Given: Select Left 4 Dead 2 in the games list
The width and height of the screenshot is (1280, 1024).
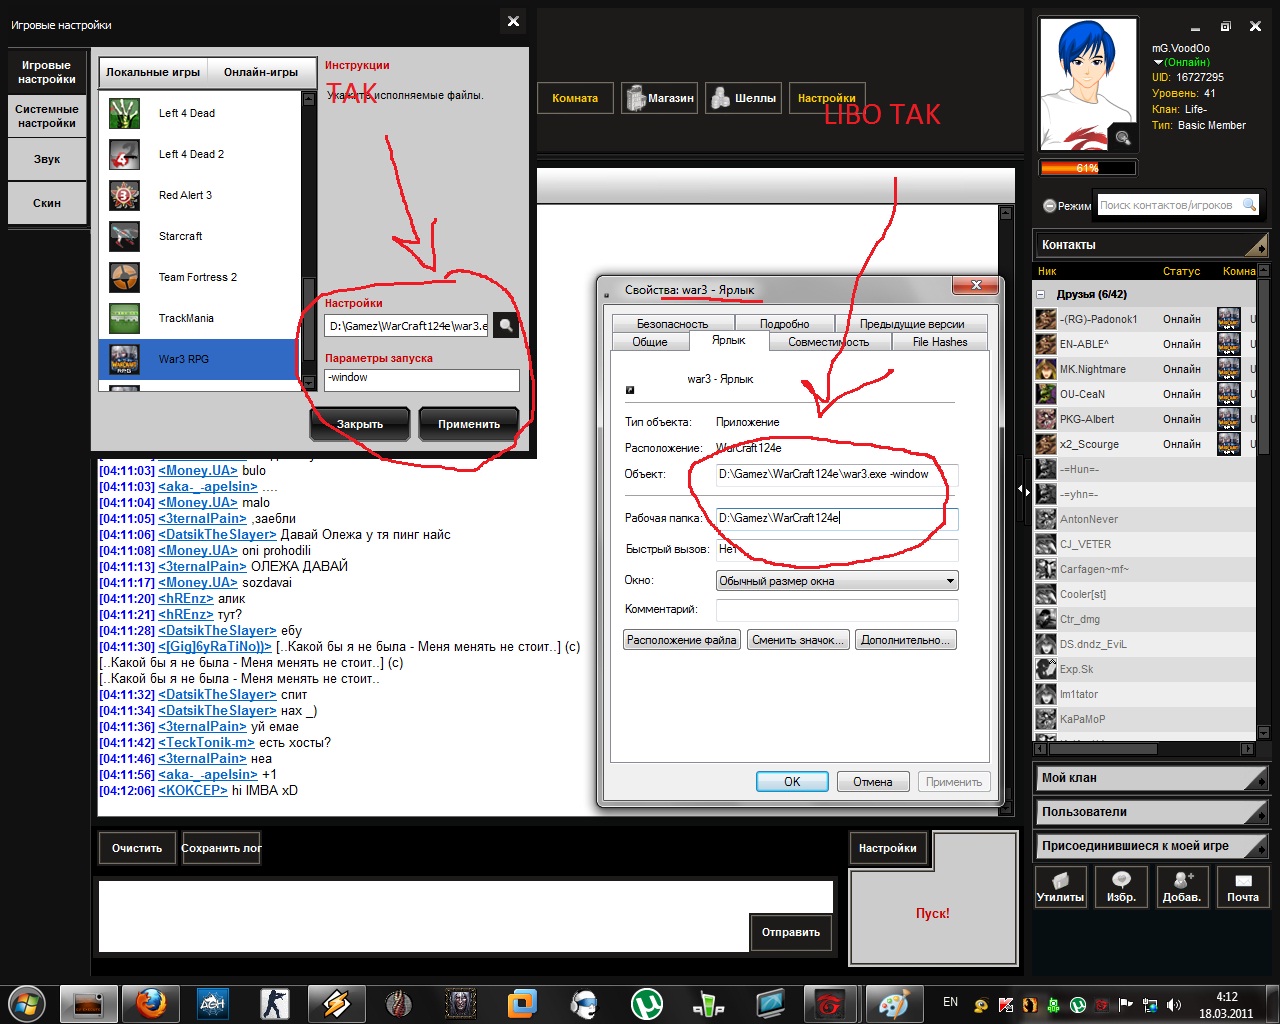Looking at the screenshot, I should click(200, 154).
